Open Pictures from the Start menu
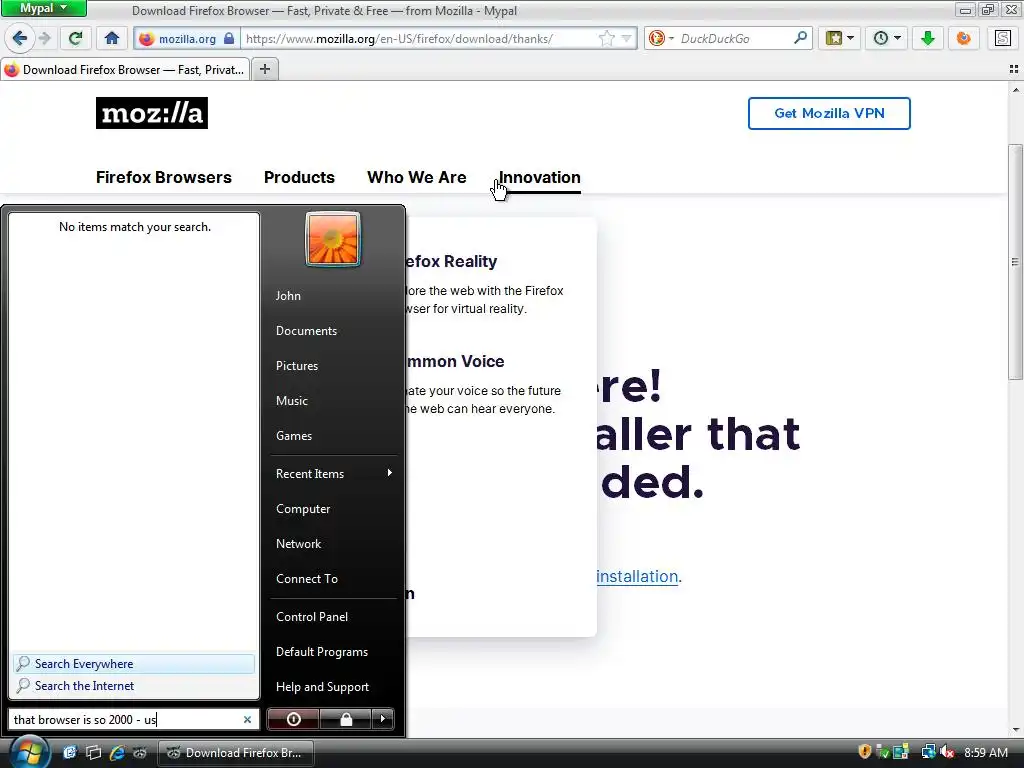This screenshot has height=768, width=1024. click(x=296, y=366)
